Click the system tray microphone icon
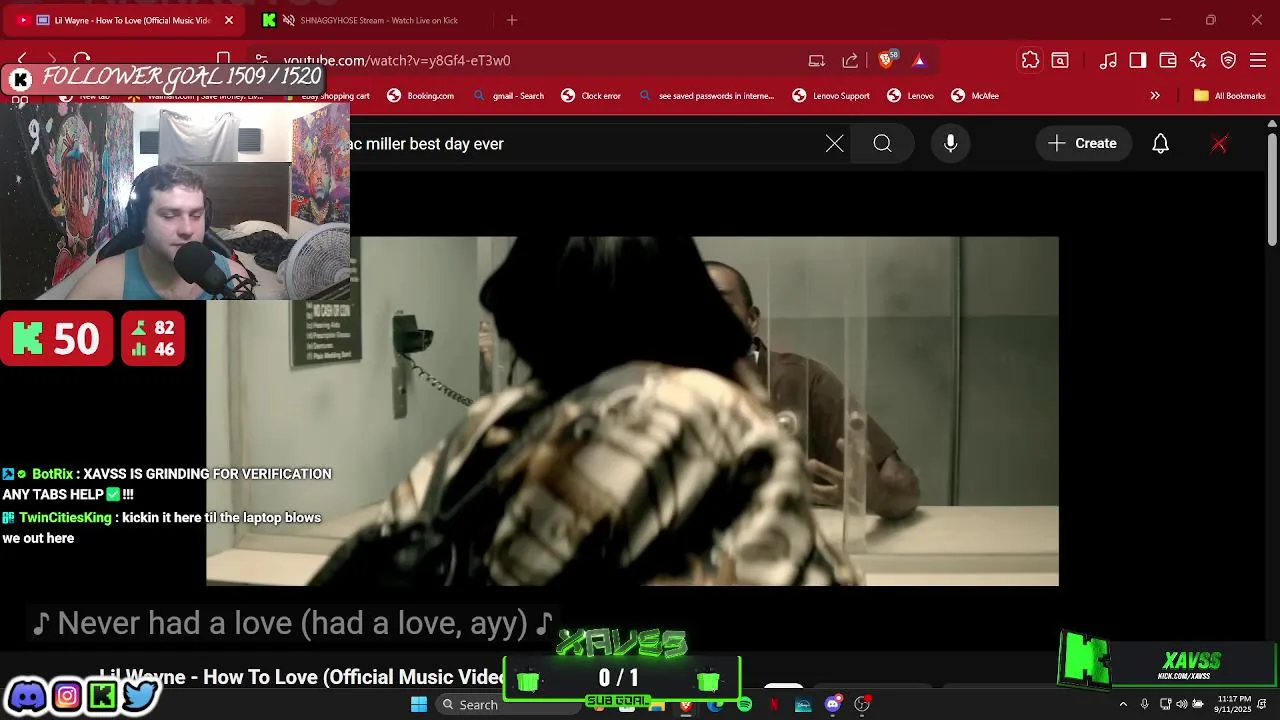Screen dimensions: 1280x720 click(x=1144, y=705)
